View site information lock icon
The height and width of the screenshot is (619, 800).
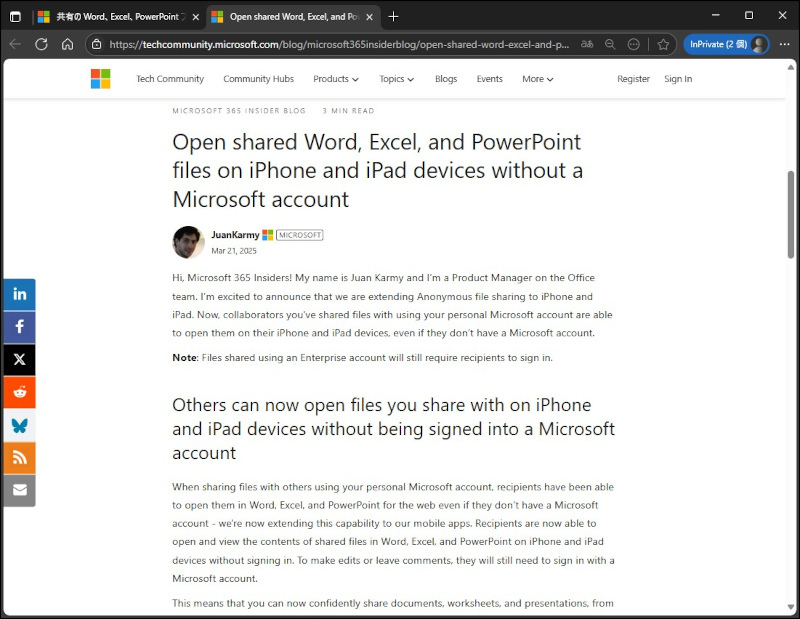pyautogui.click(x=96, y=44)
